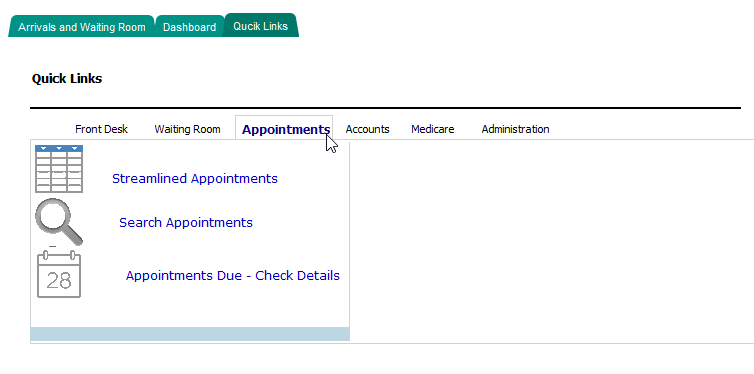Select the Qucik Links tab

click(261, 25)
